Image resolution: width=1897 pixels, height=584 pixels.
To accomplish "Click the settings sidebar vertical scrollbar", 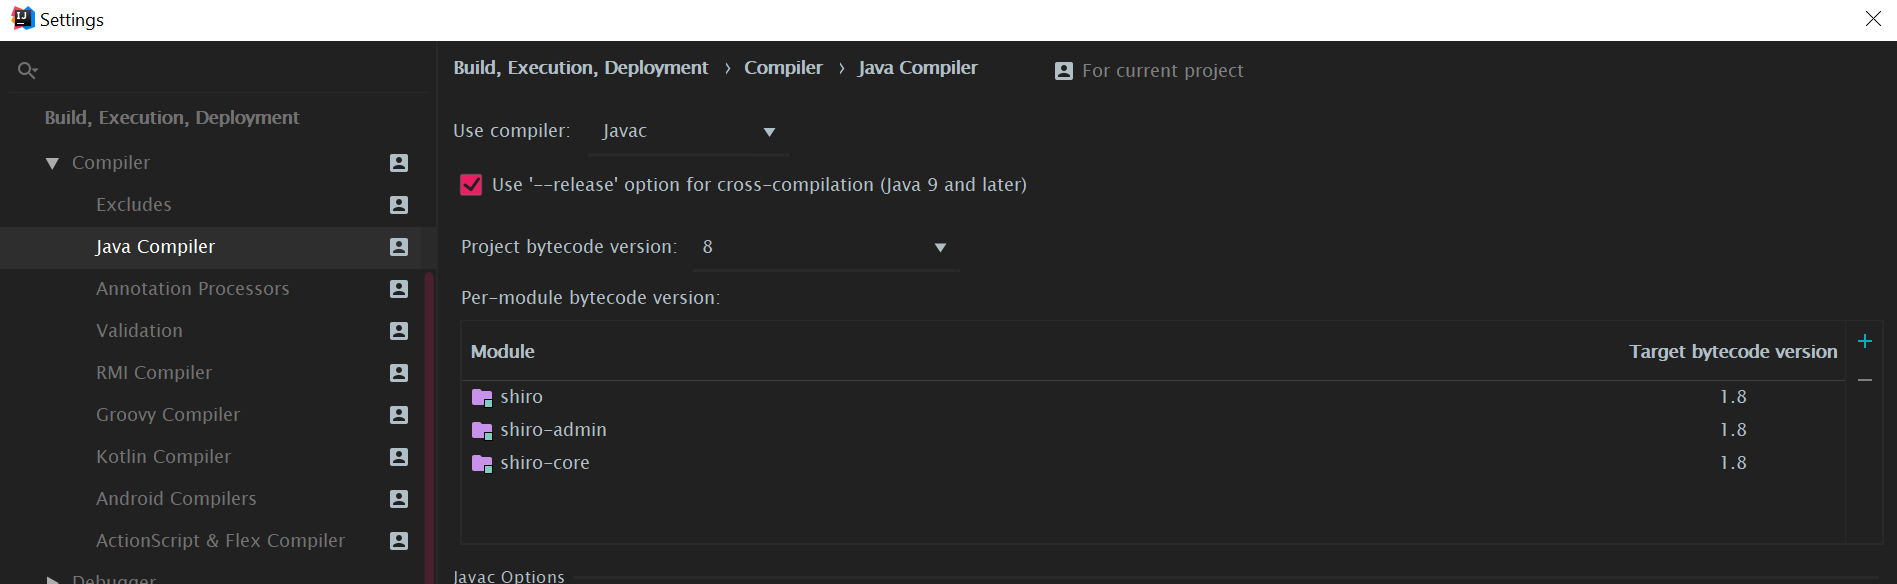I will coord(429,420).
